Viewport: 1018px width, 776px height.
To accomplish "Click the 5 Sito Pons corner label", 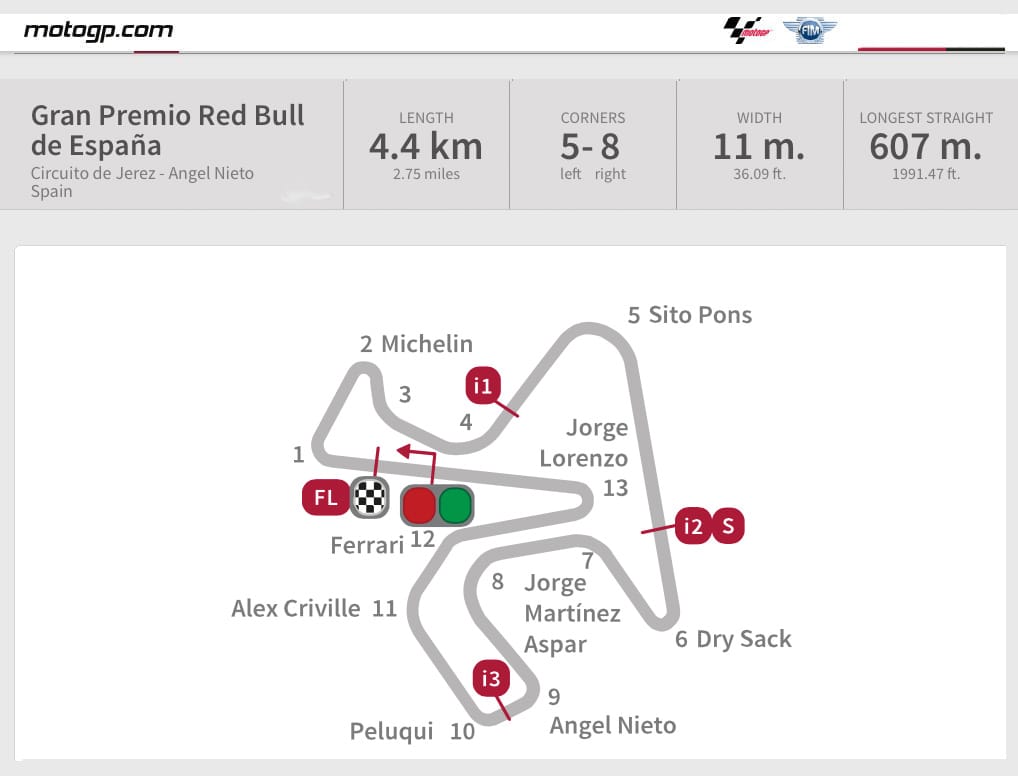I will [x=689, y=315].
